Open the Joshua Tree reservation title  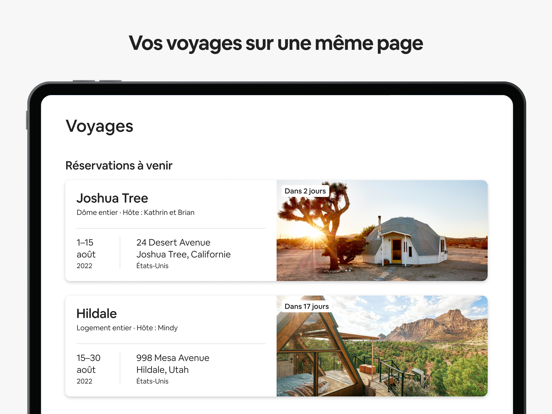coord(112,198)
